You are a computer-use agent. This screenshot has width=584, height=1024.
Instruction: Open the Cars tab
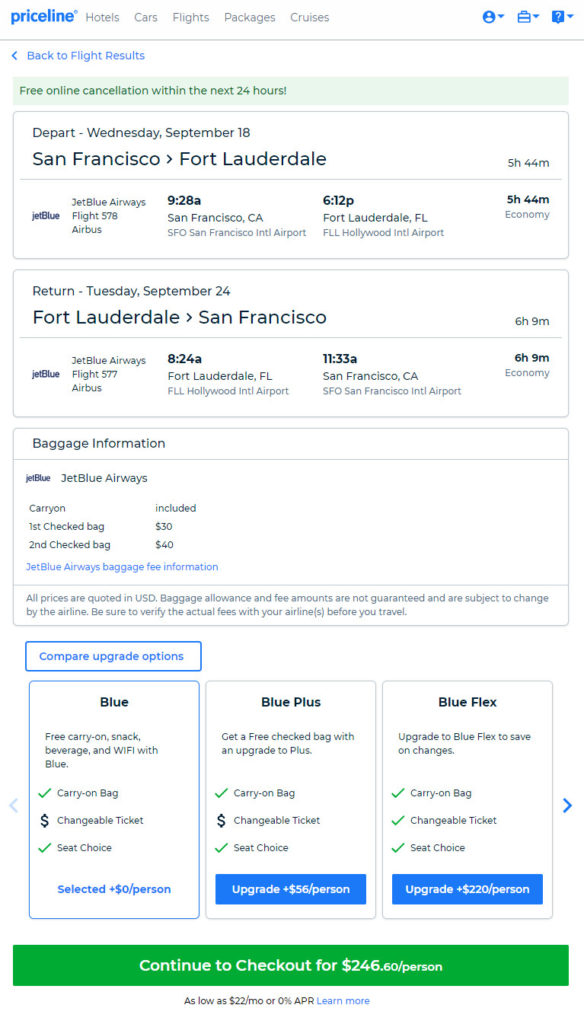click(146, 18)
